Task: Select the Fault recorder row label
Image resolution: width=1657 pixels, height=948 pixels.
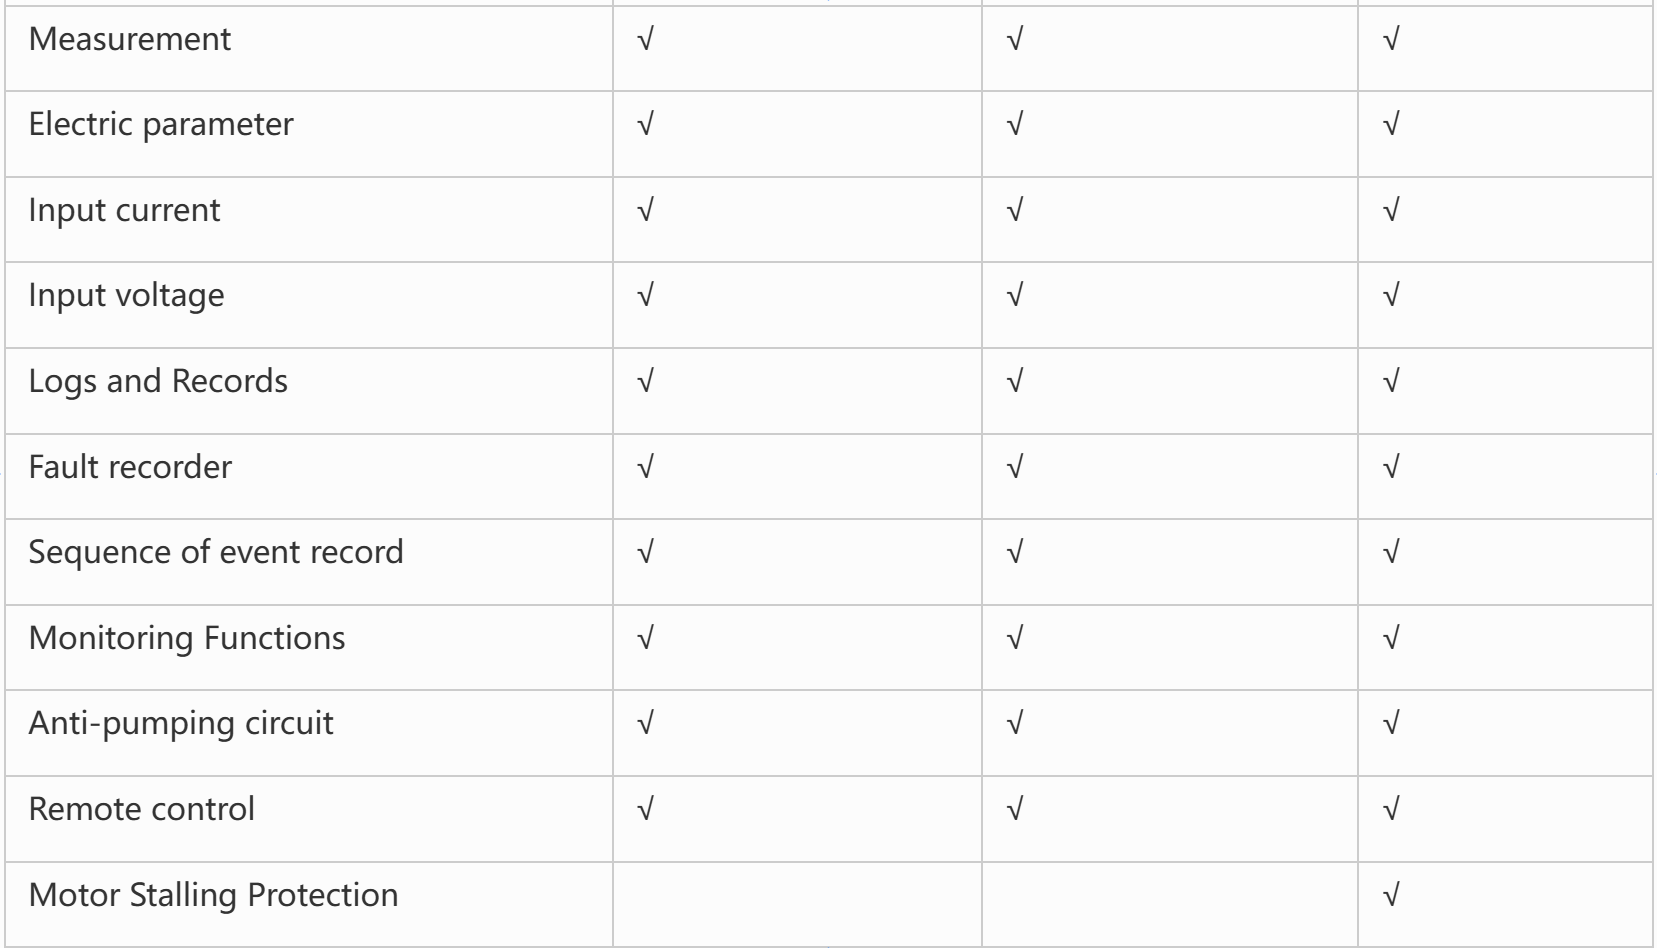Action: click(x=130, y=467)
